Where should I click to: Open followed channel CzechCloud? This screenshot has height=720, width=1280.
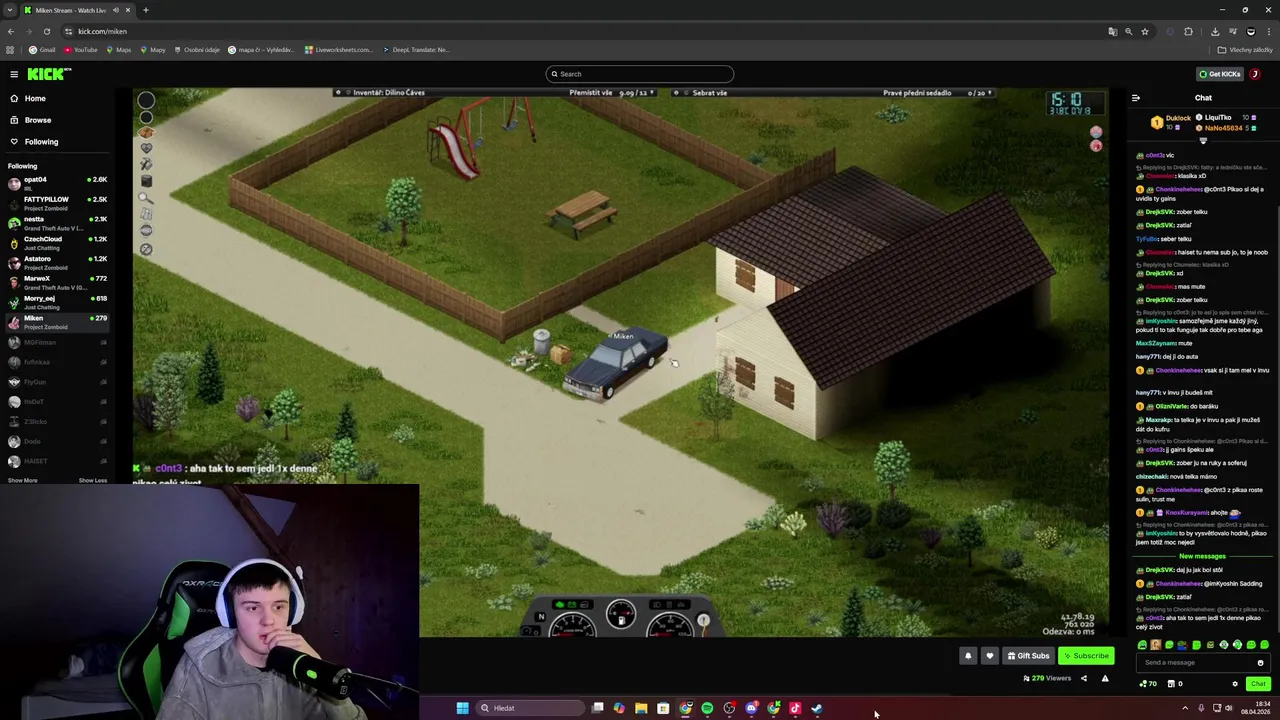coord(57,243)
